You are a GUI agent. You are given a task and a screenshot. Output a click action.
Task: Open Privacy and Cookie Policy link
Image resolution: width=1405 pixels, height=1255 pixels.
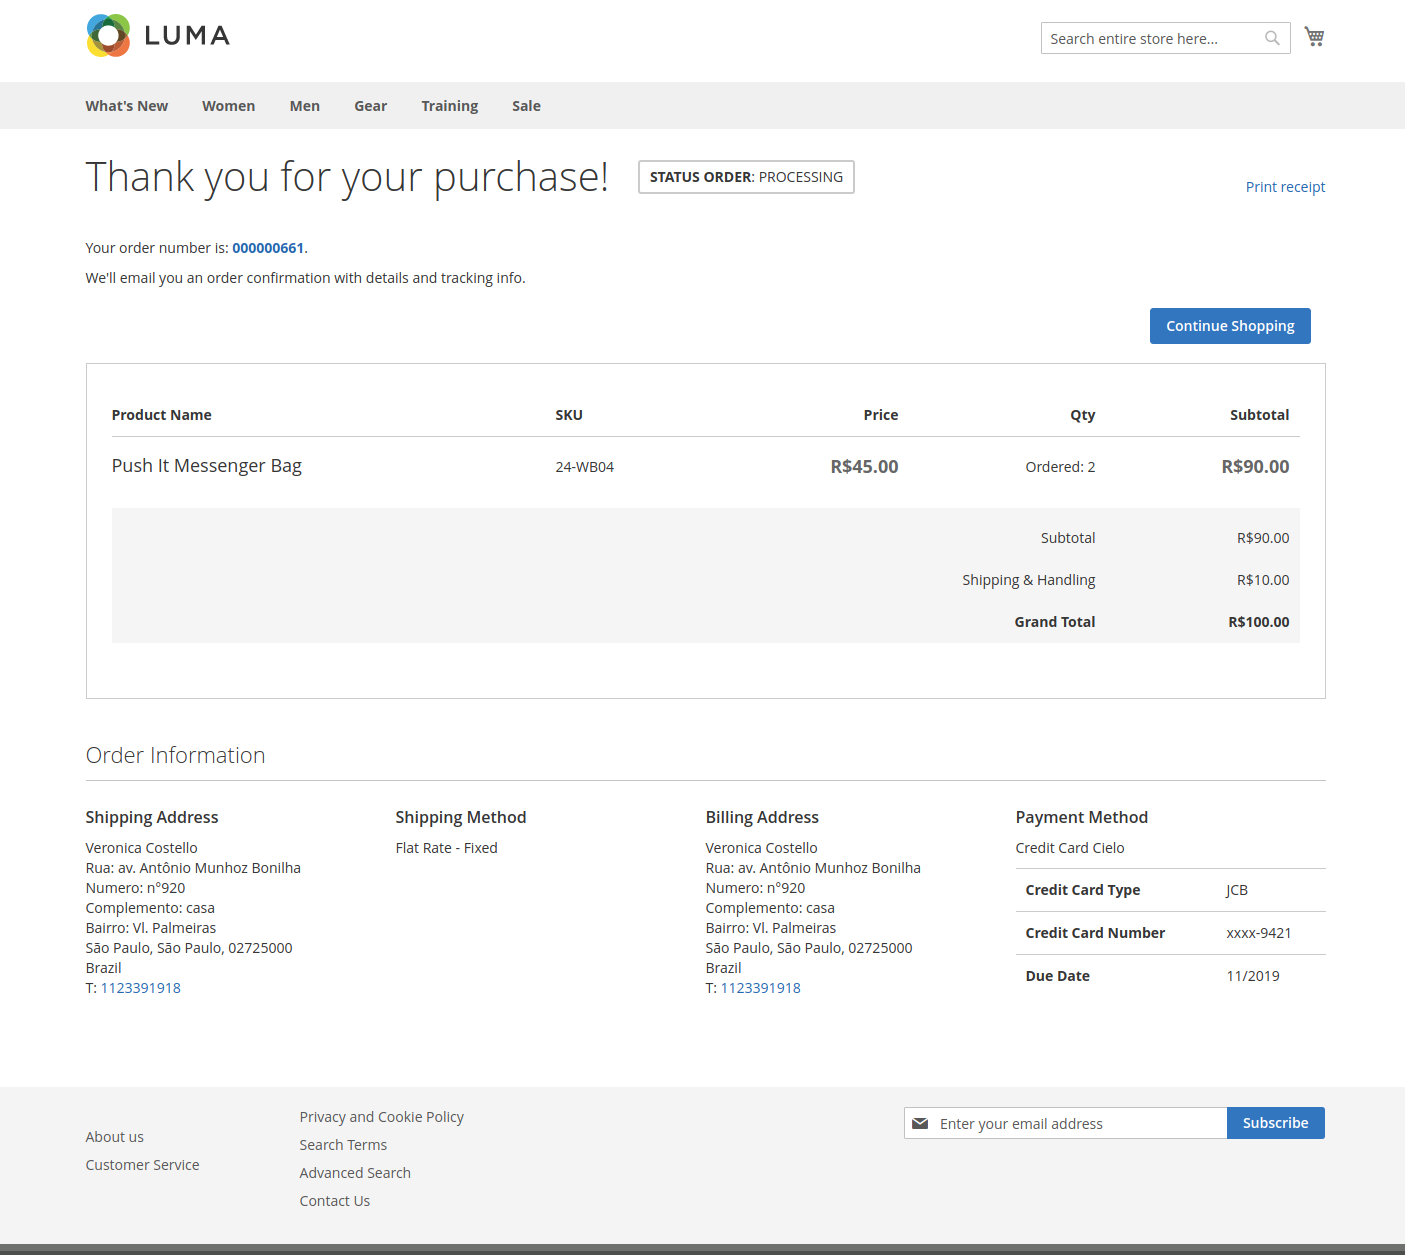pos(382,1117)
